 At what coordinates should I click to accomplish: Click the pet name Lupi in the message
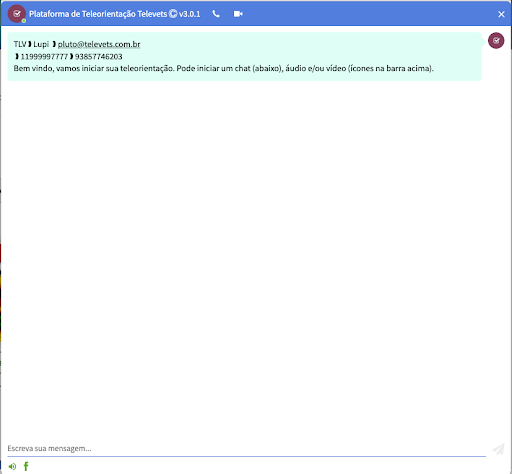[x=41, y=44]
